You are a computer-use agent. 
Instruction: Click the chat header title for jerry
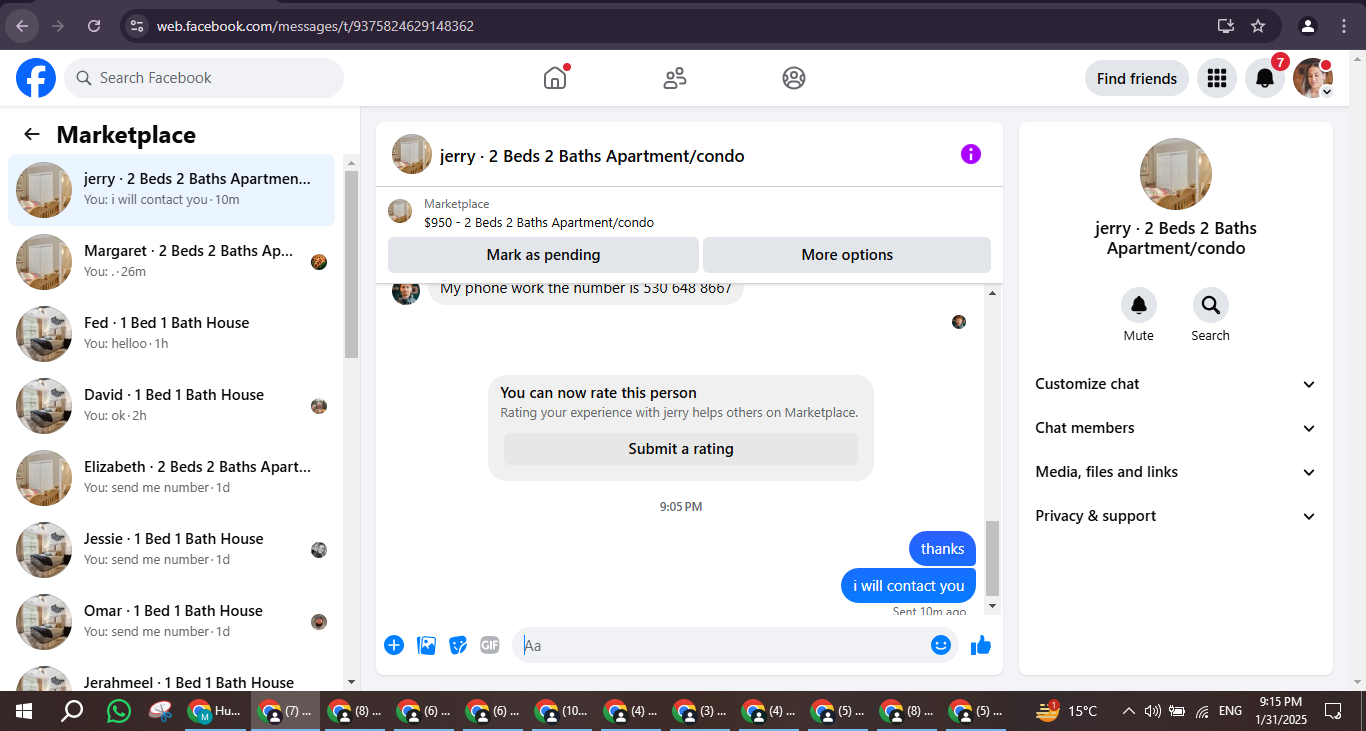point(592,156)
